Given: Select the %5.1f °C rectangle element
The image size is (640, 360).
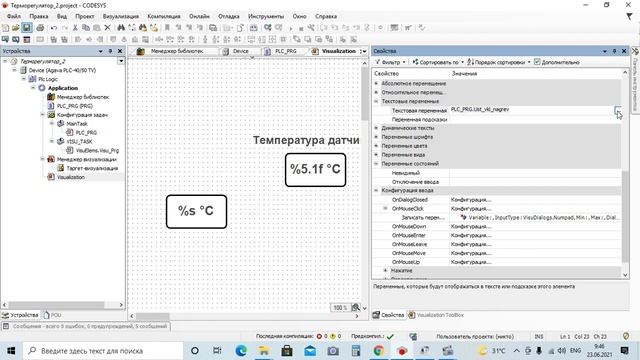Looking at the screenshot, I should (x=316, y=170).
